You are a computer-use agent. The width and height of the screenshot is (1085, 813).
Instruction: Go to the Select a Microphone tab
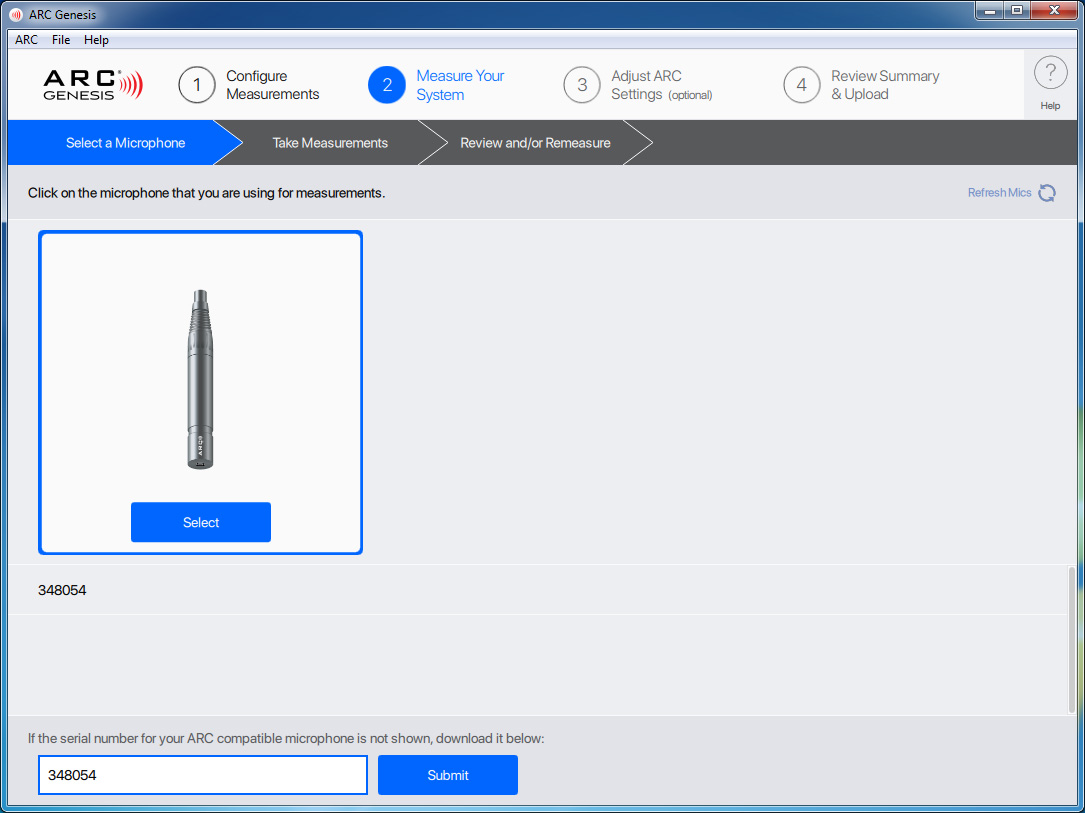point(125,143)
